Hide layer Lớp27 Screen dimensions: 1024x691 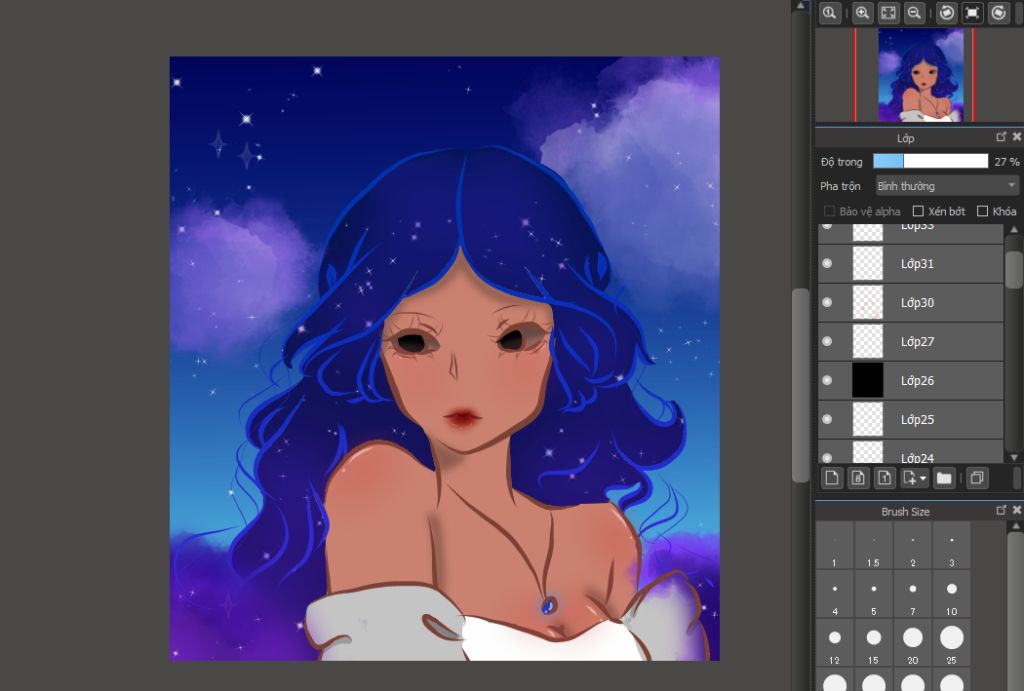827,341
